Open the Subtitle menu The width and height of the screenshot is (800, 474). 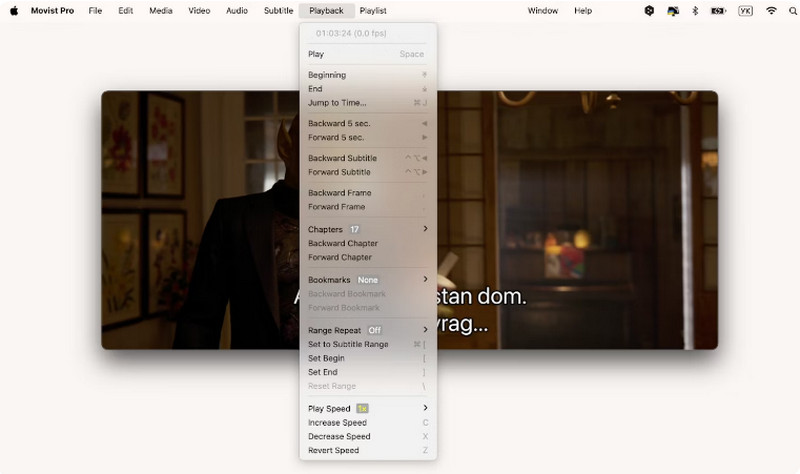pos(278,10)
